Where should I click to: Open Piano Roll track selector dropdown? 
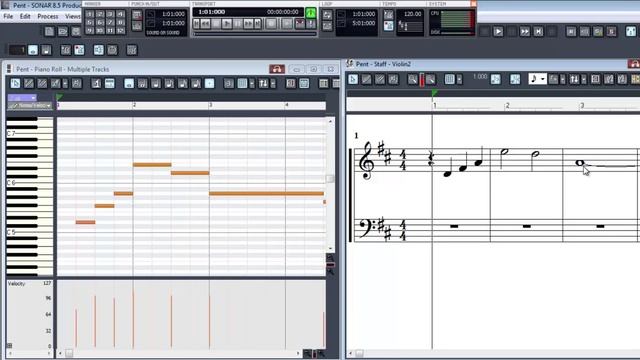(x=22, y=98)
